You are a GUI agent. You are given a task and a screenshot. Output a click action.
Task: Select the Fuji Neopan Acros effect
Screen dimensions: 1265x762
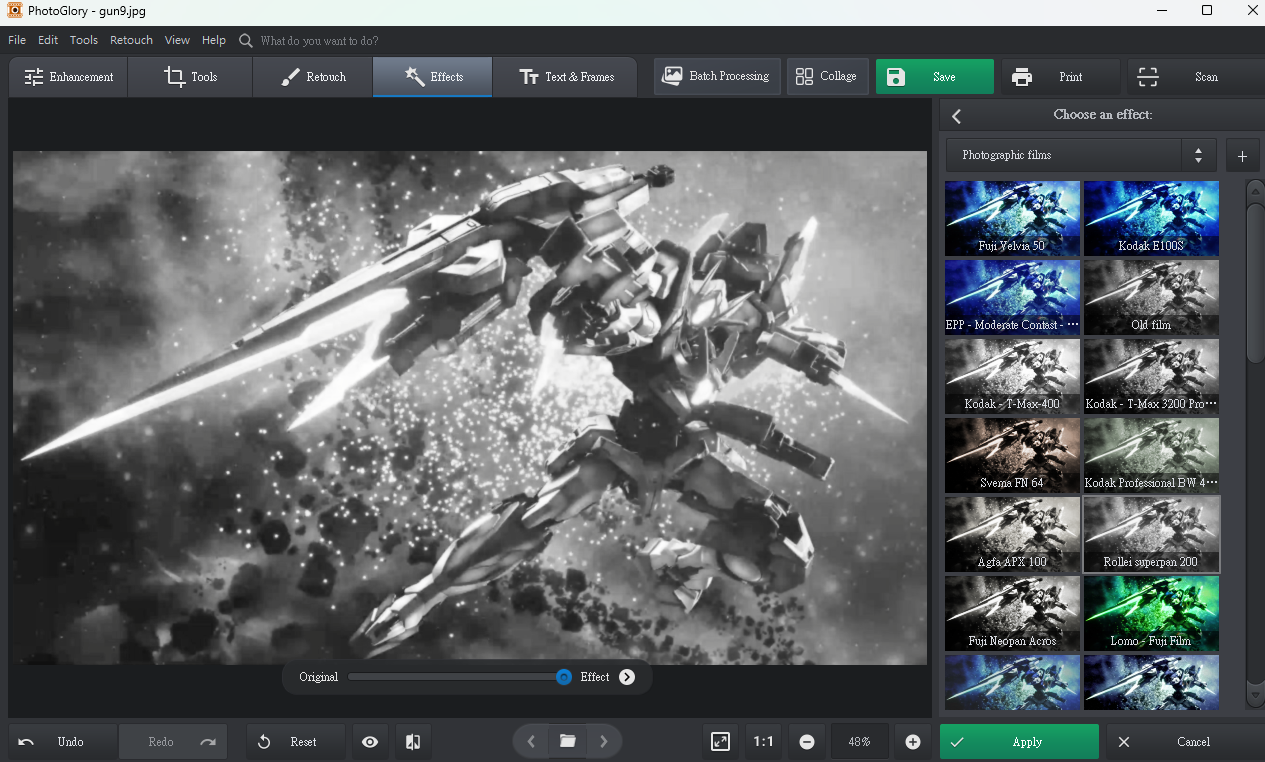(1012, 613)
